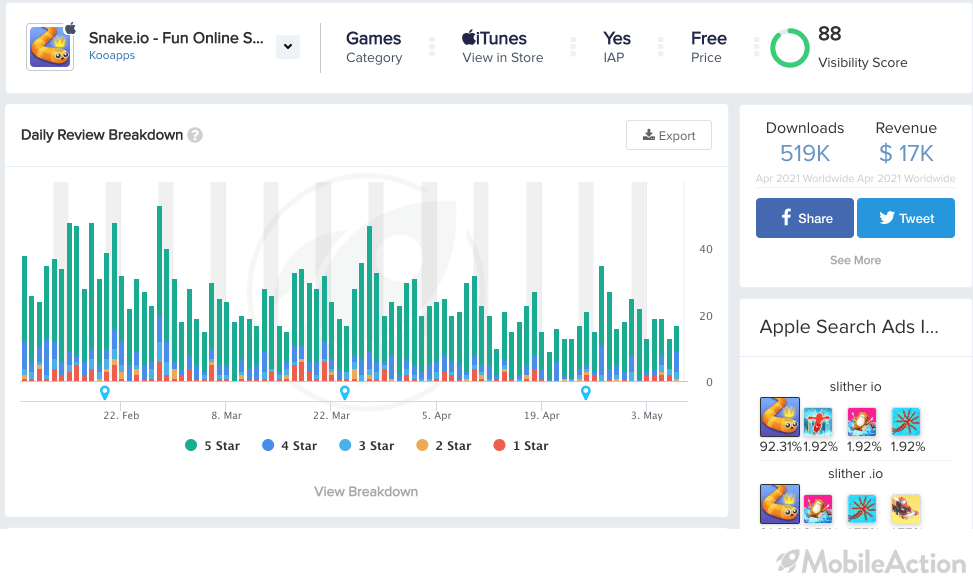This screenshot has width=973, height=577.
Task: Tweet this app's stats
Action: [x=906, y=218]
